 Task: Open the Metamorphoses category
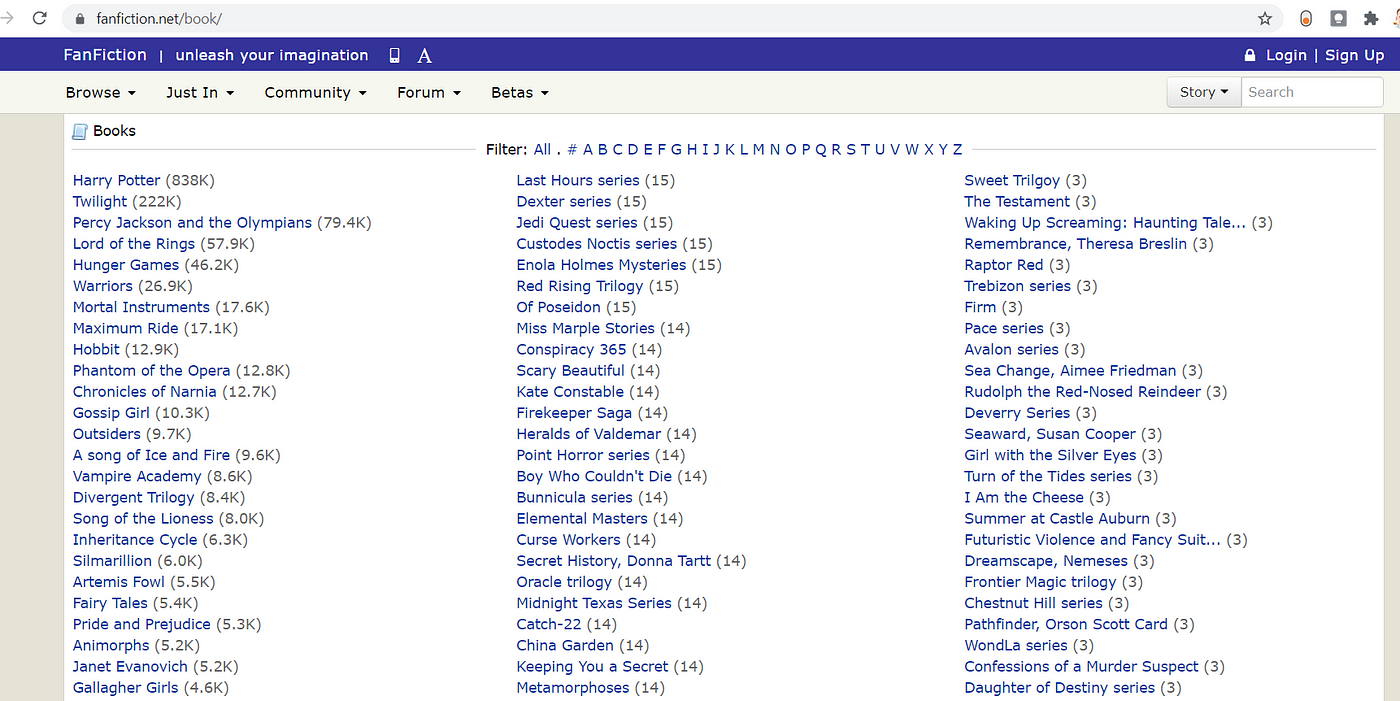pyautogui.click(x=572, y=687)
